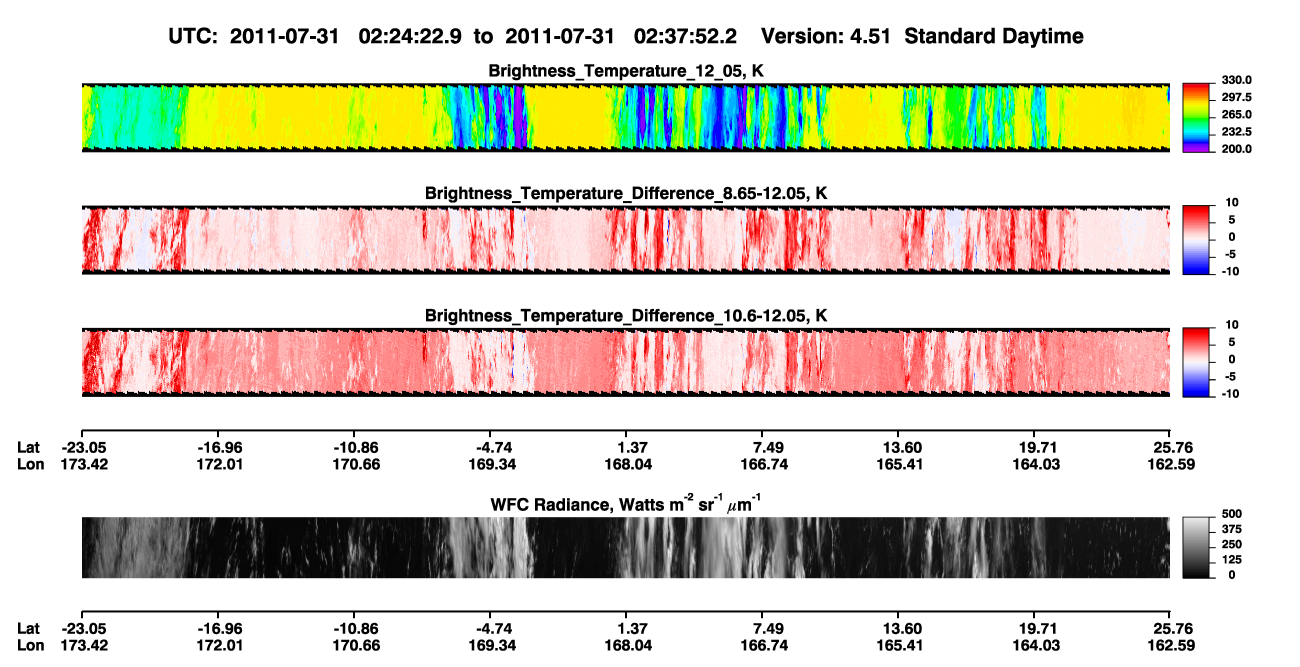Click latitude -16.96 on axis beneath WFC image
The image size is (1300, 667).
coord(219,629)
